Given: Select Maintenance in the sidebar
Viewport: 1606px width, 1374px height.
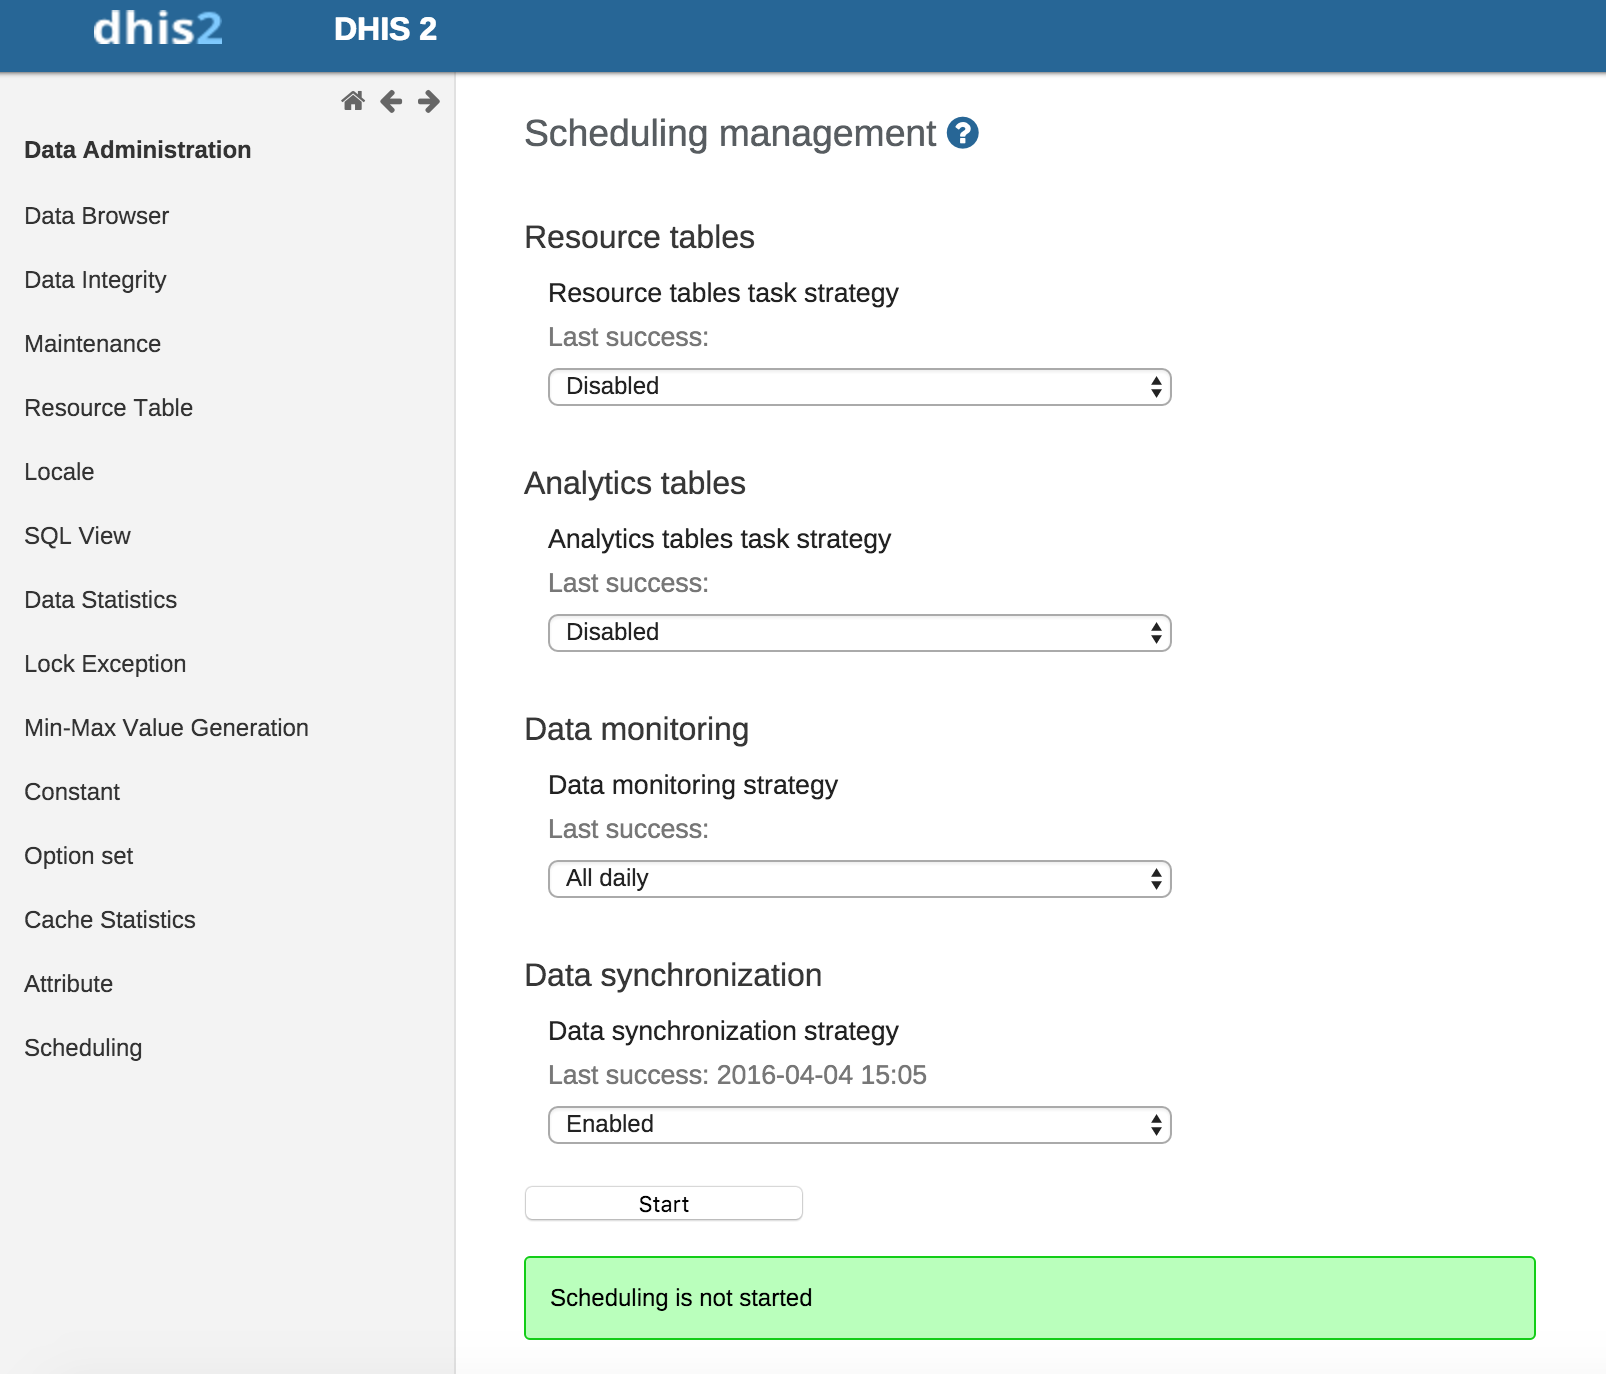Looking at the screenshot, I should tap(93, 344).
